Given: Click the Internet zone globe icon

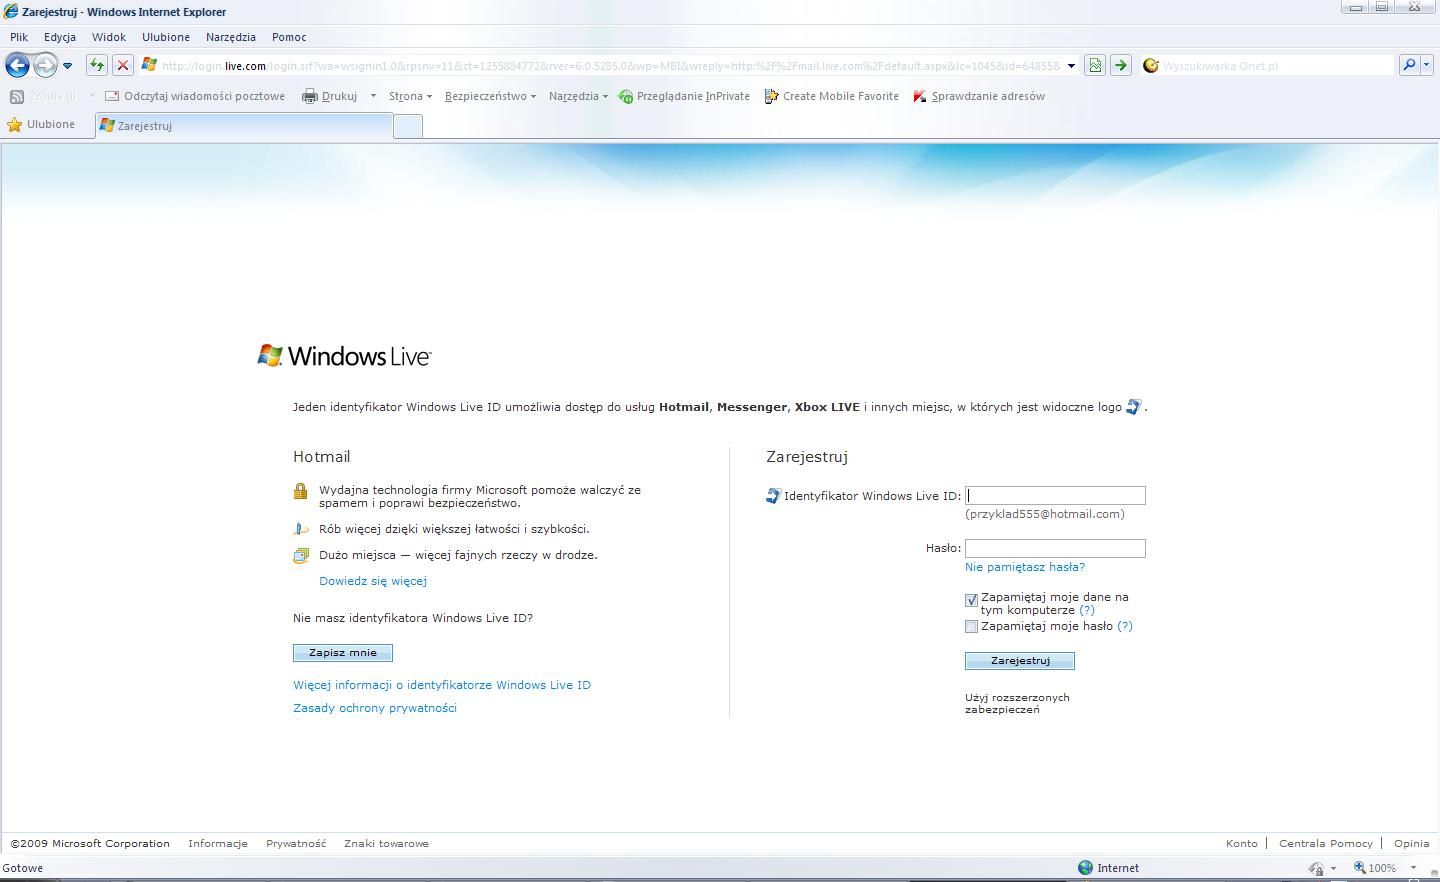Looking at the screenshot, I should click(x=1085, y=868).
